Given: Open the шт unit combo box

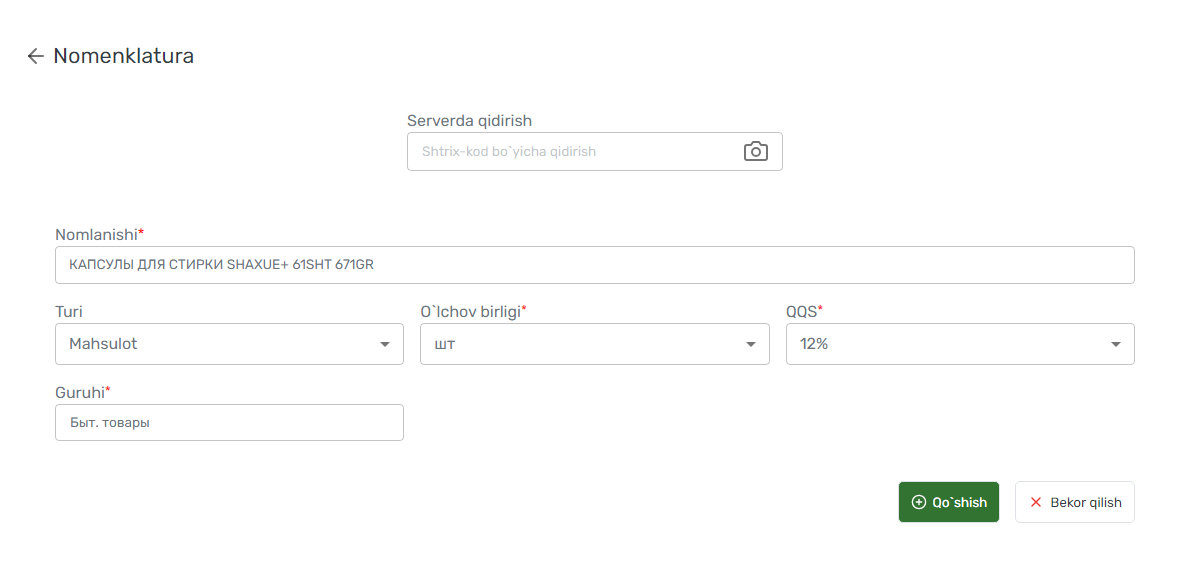Looking at the screenshot, I should (x=595, y=344).
